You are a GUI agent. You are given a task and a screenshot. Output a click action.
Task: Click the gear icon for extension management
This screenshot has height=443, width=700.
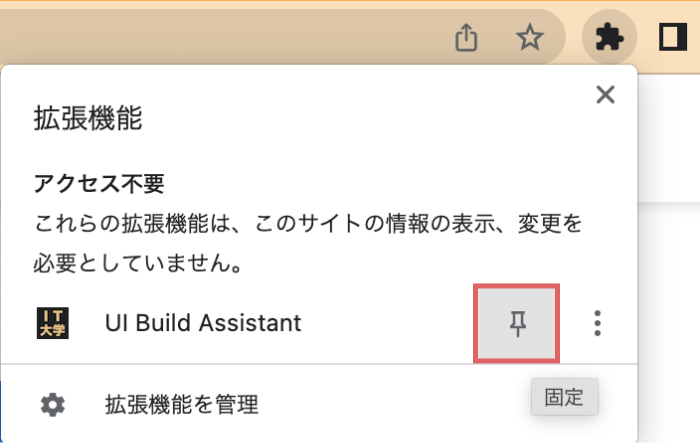(x=53, y=405)
